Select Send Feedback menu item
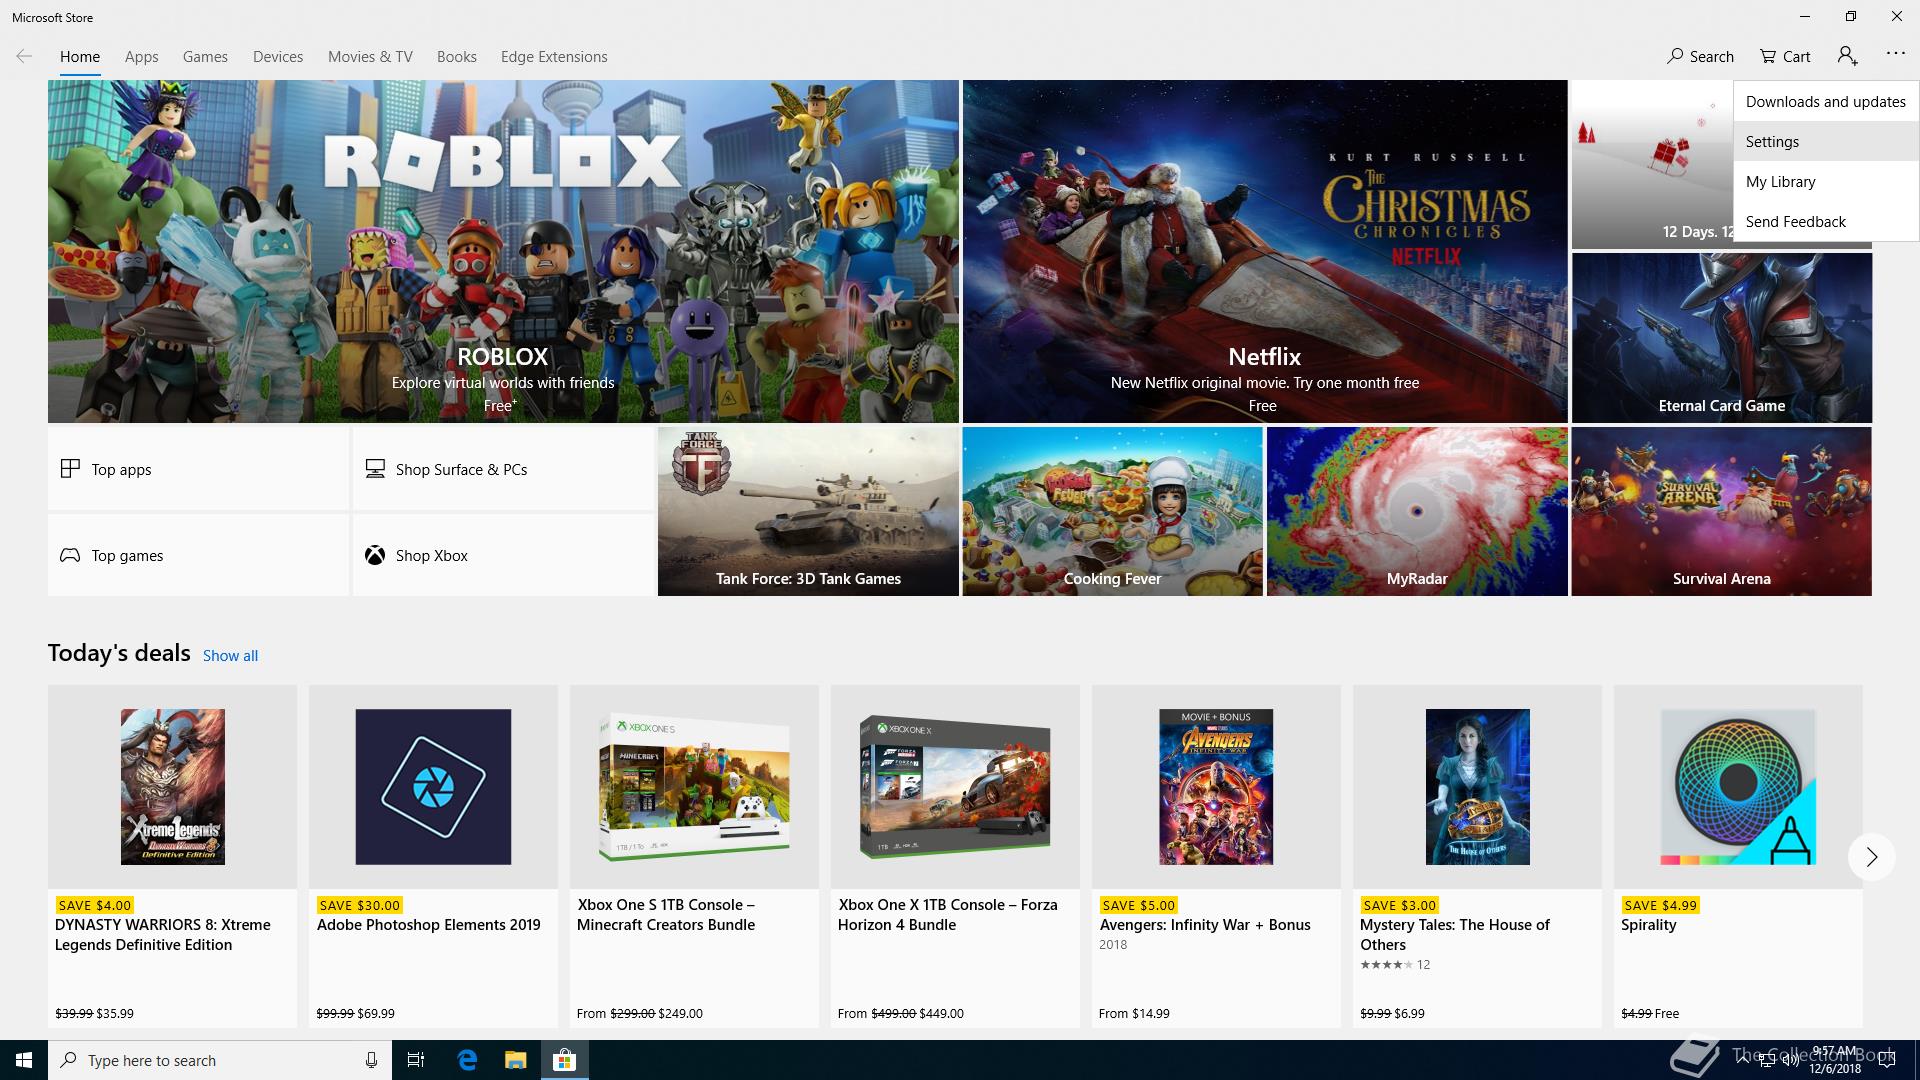Screen dimensions: 1920x1080 click(1826, 221)
